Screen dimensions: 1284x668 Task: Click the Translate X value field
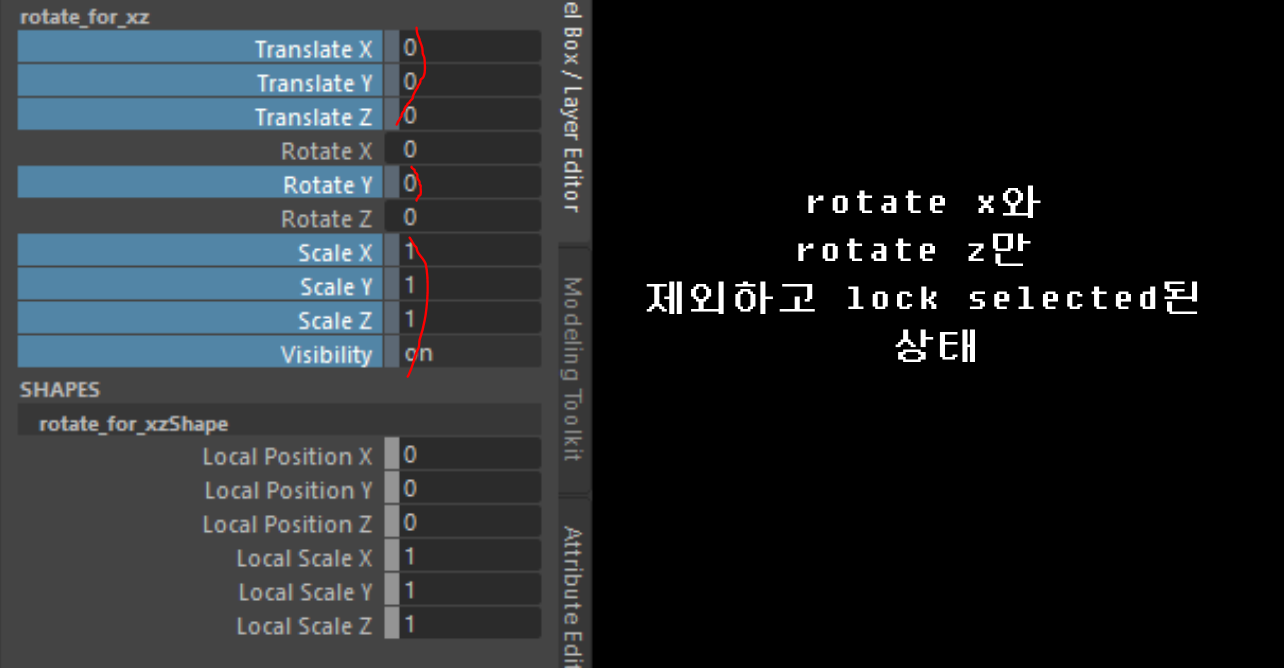click(470, 47)
